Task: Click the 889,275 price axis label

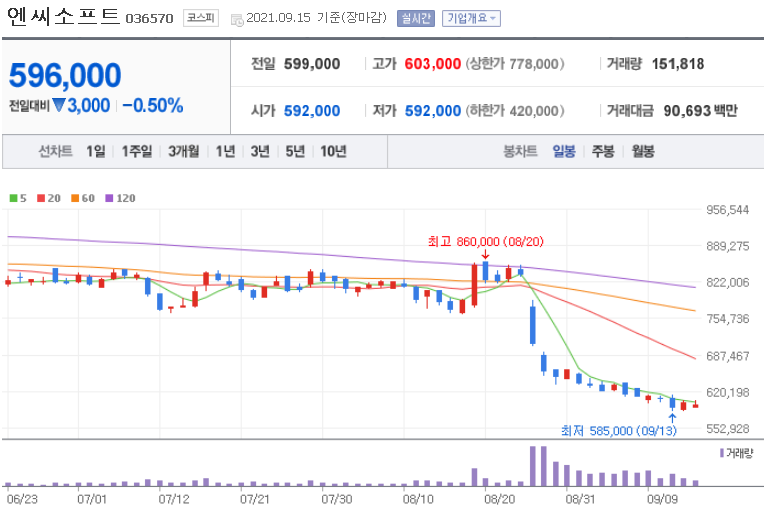Action: (x=728, y=246)
